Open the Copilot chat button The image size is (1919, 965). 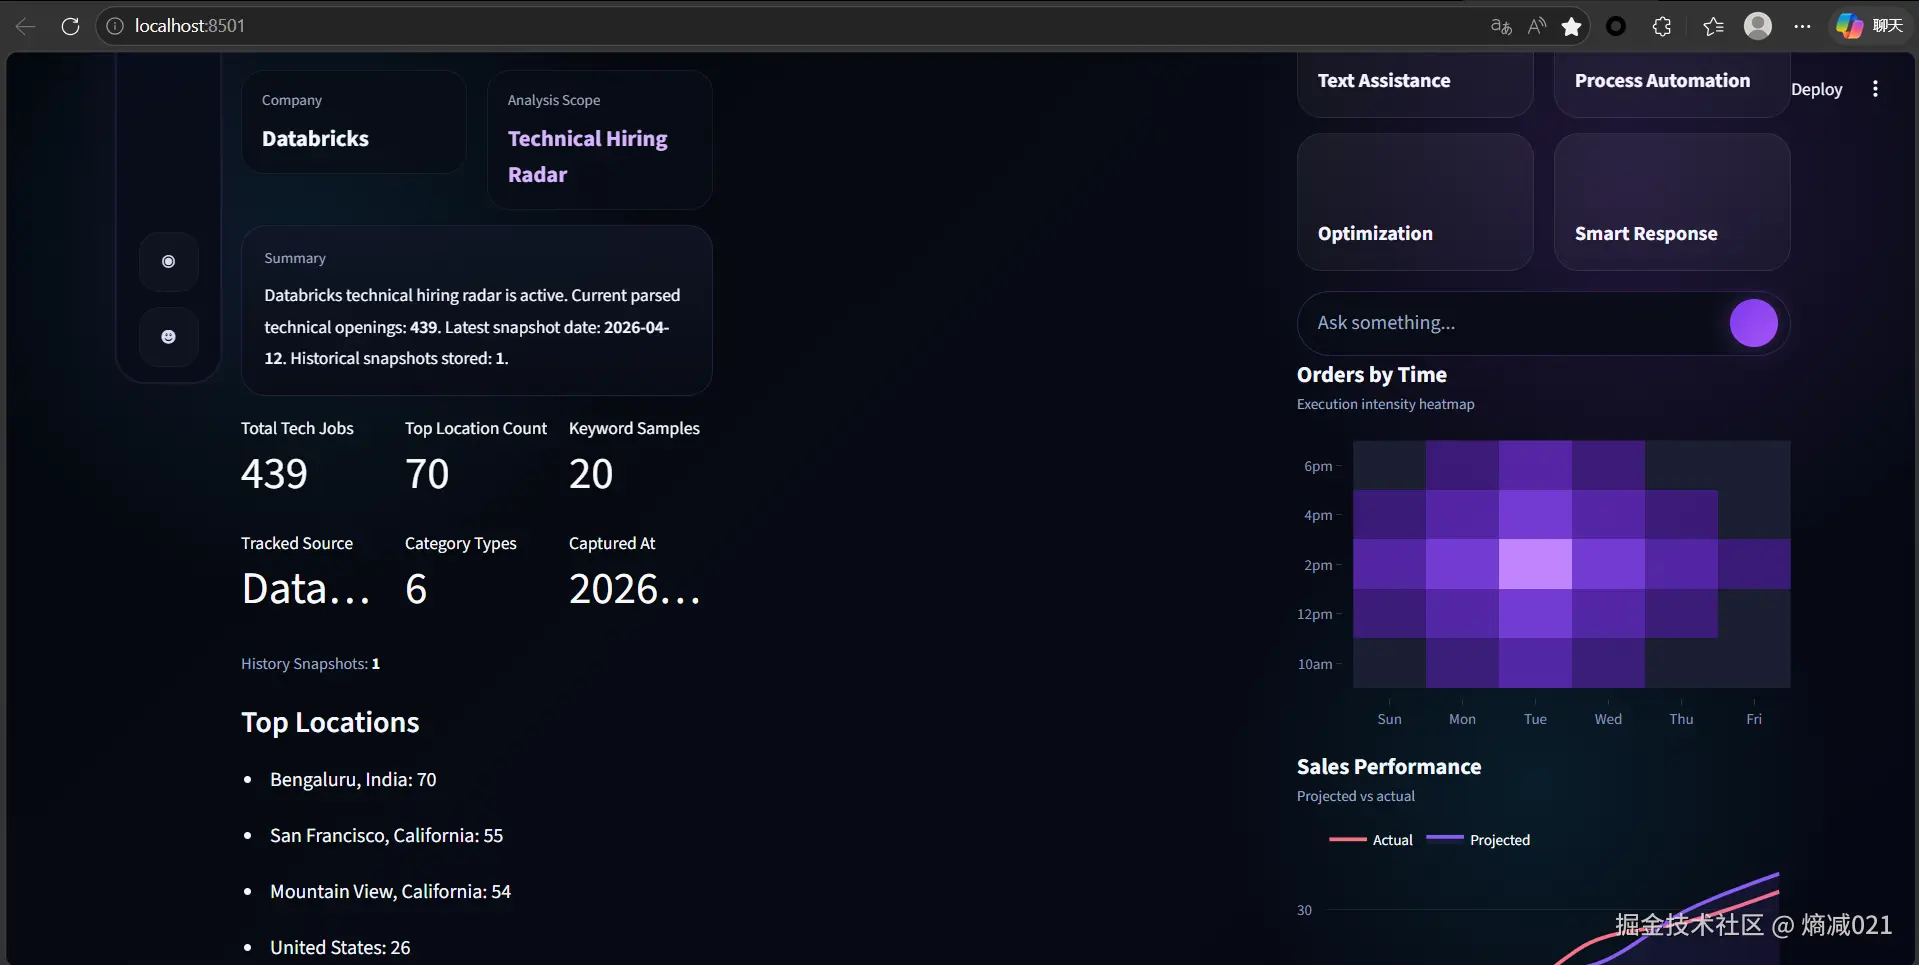pos(1870,26)
